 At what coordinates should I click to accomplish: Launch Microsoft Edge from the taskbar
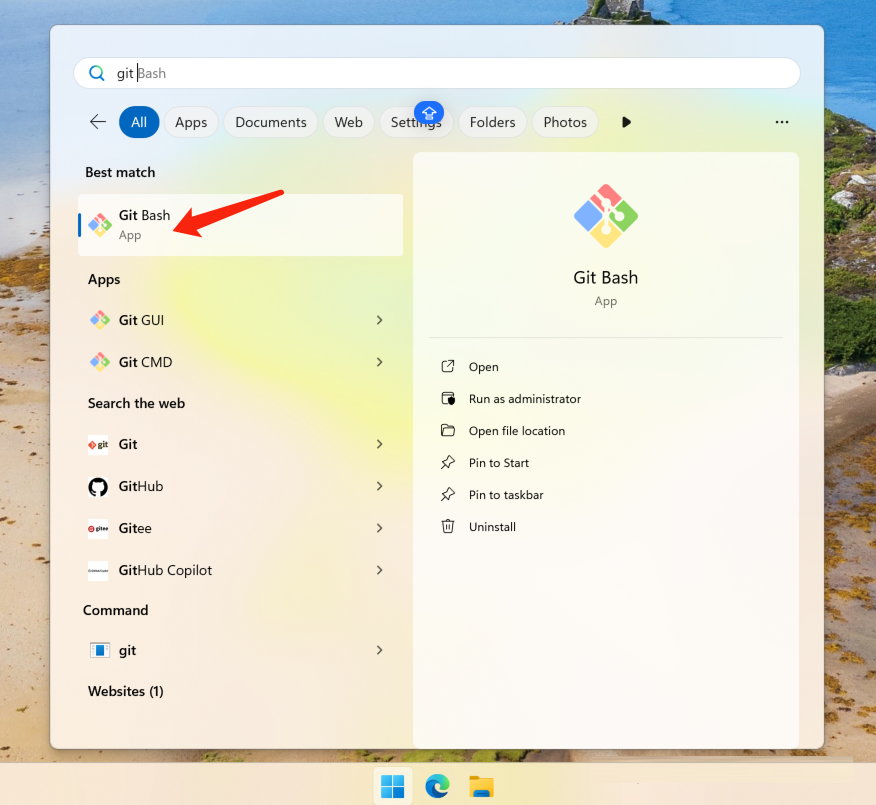[437, 787]
